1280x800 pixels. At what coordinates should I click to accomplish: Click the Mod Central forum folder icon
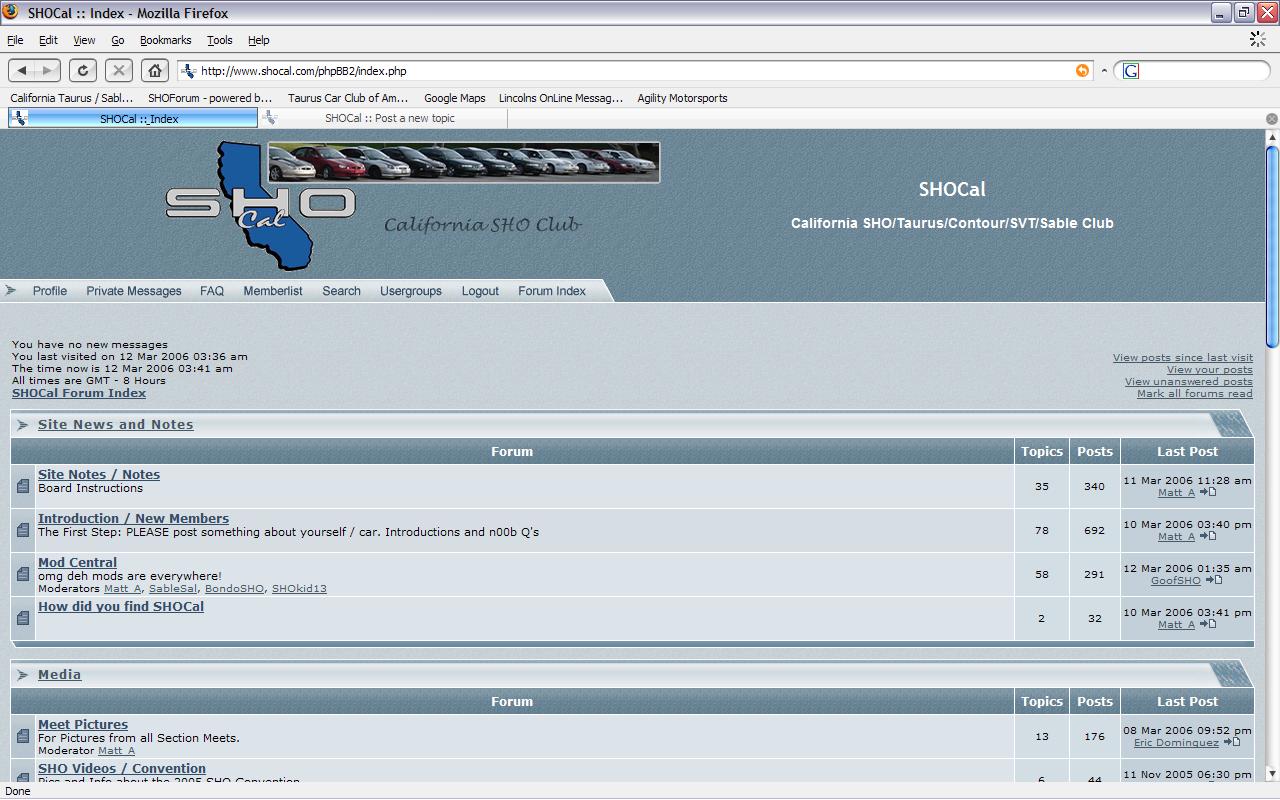coord(23,574)
